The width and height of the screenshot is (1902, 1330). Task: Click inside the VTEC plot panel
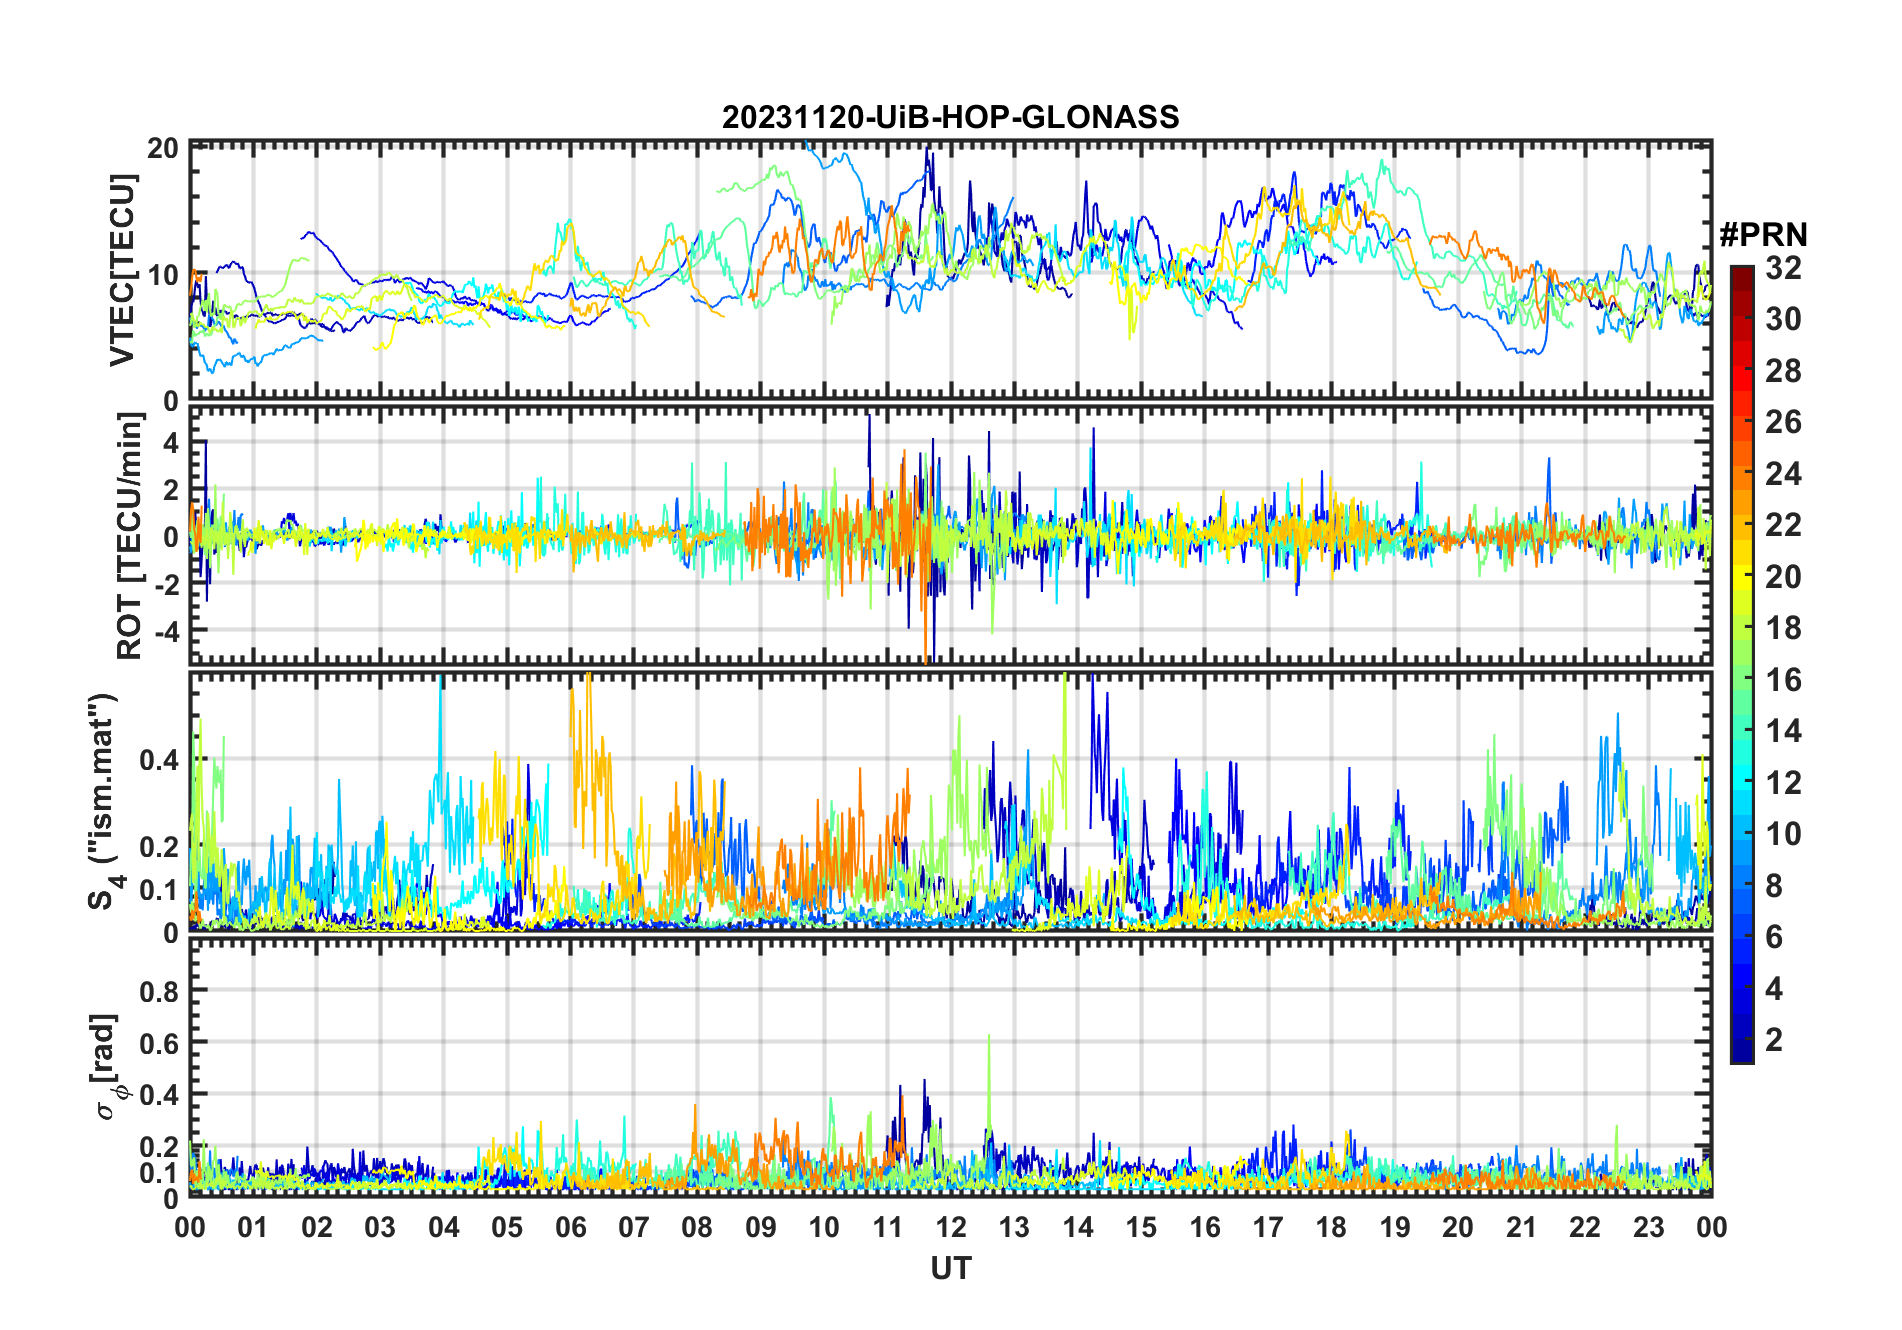(x=950, y=271)
